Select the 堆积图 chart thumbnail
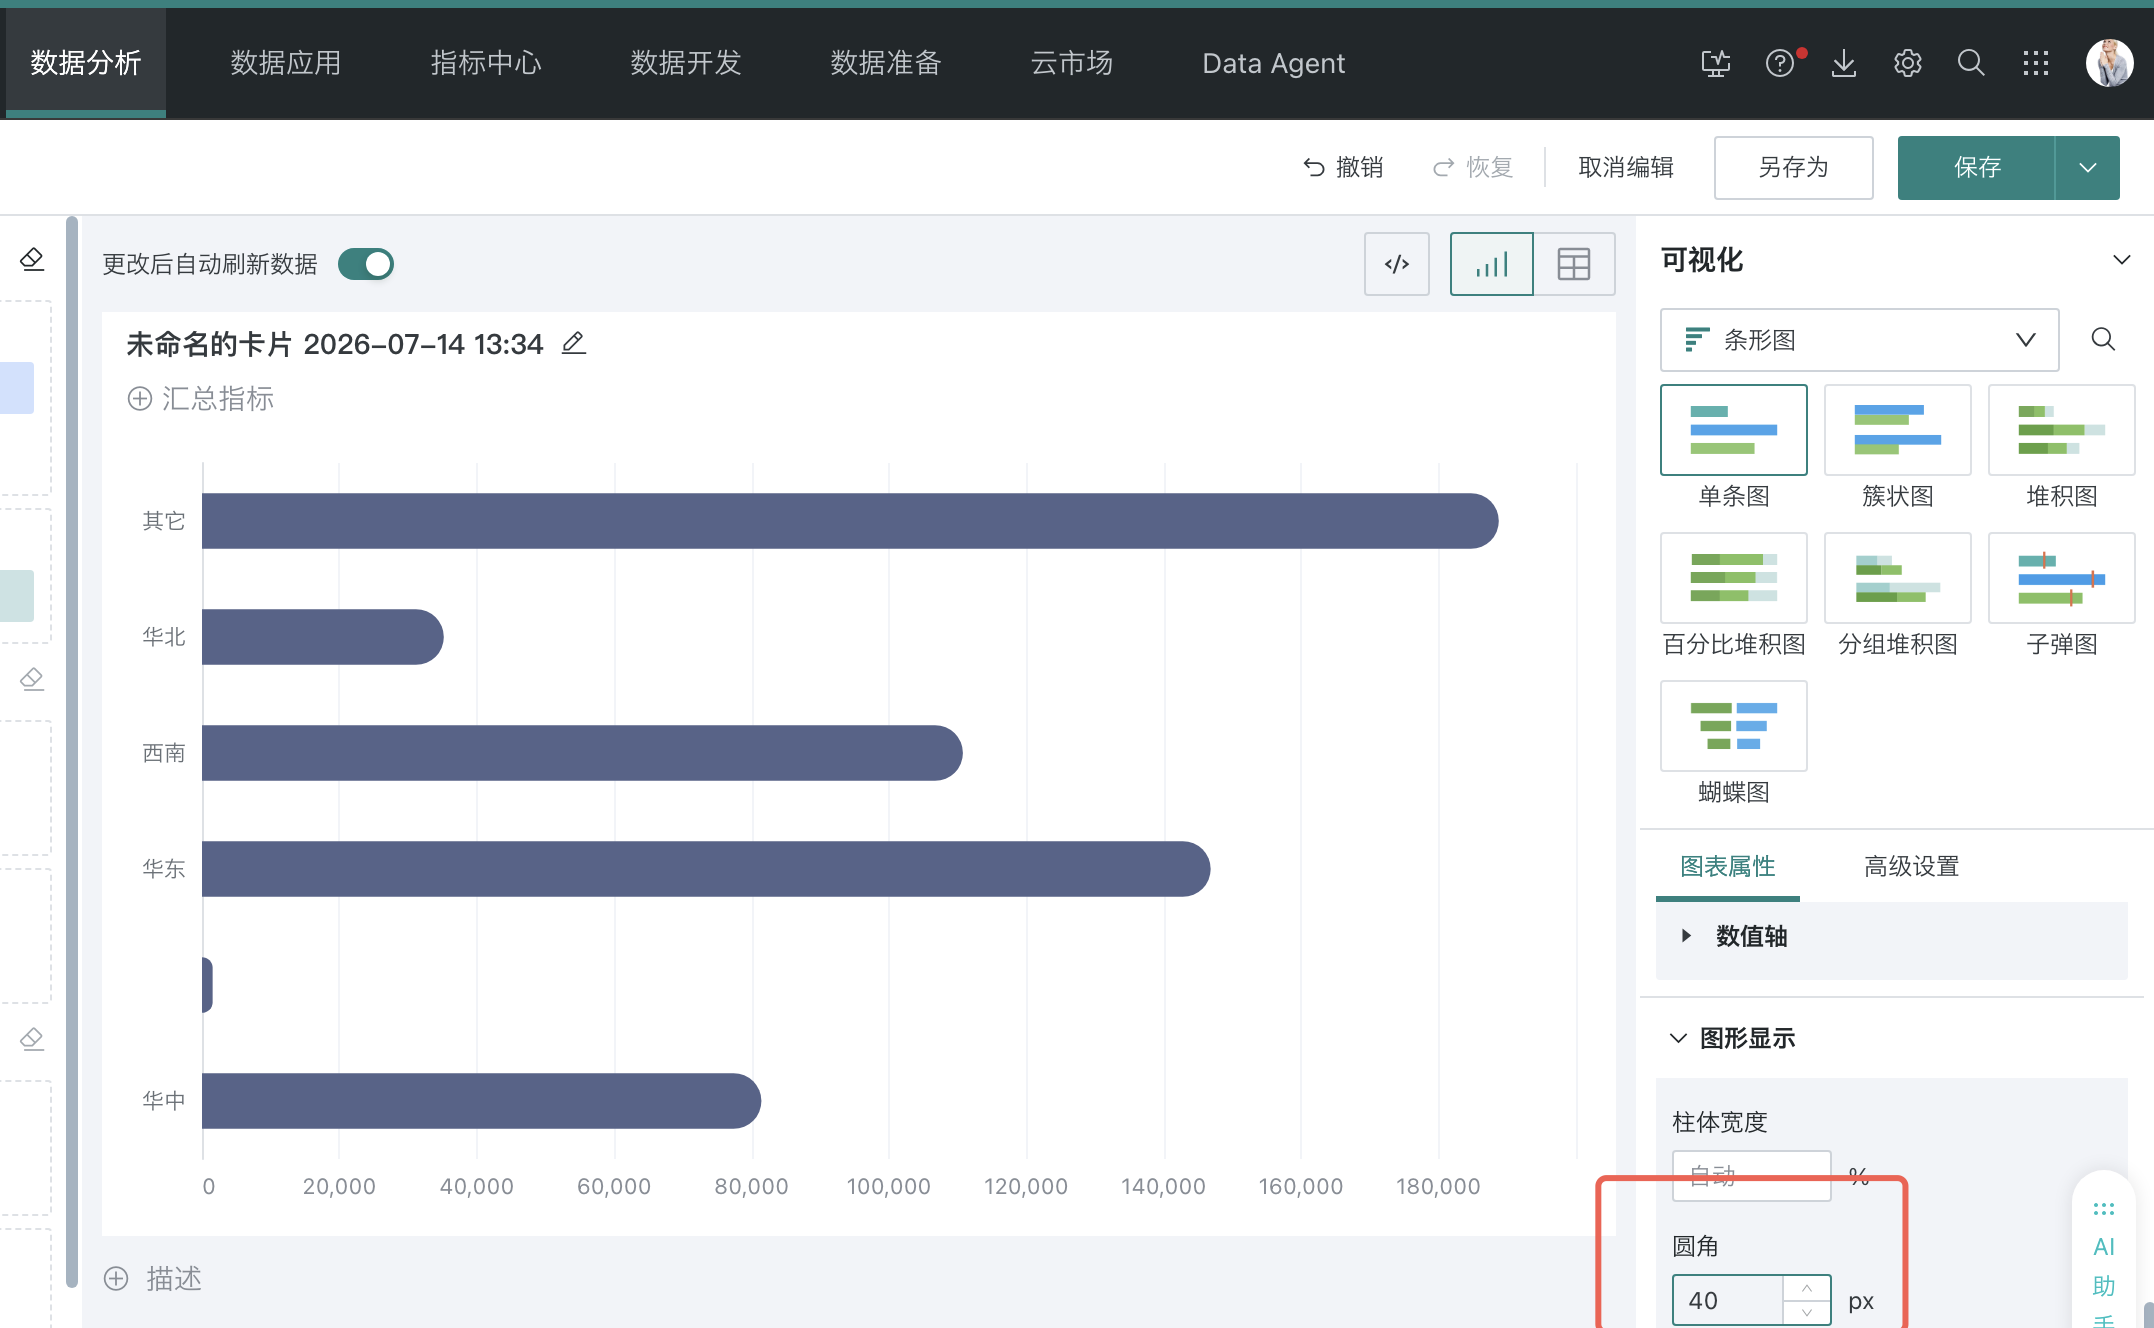2154x1328 pixels. [2062, 430]
